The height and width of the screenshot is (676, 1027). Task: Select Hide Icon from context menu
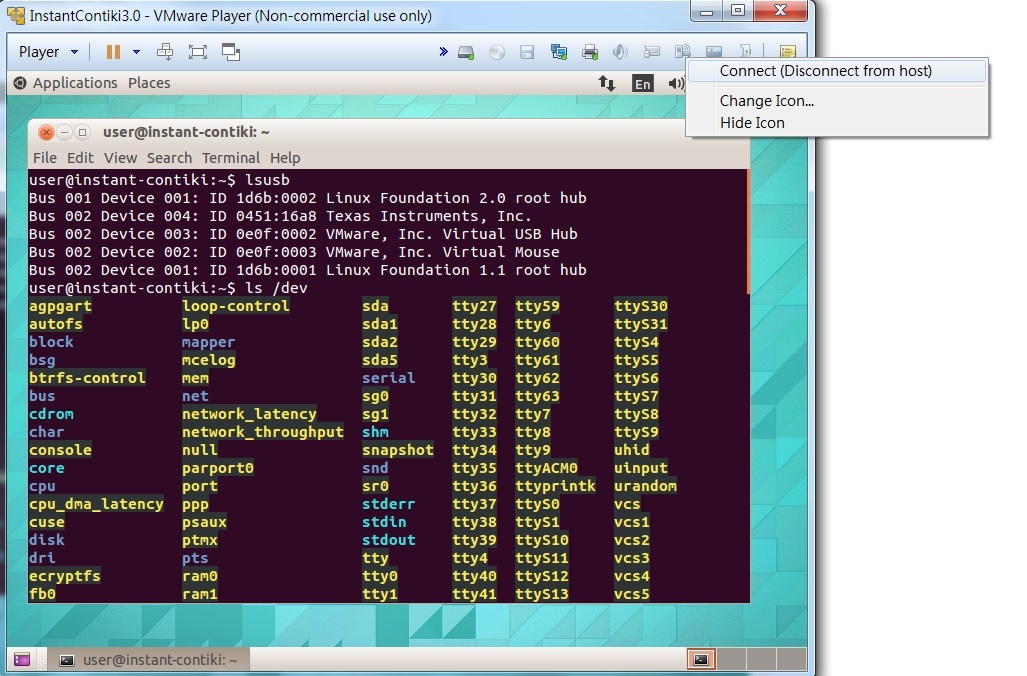752,122
